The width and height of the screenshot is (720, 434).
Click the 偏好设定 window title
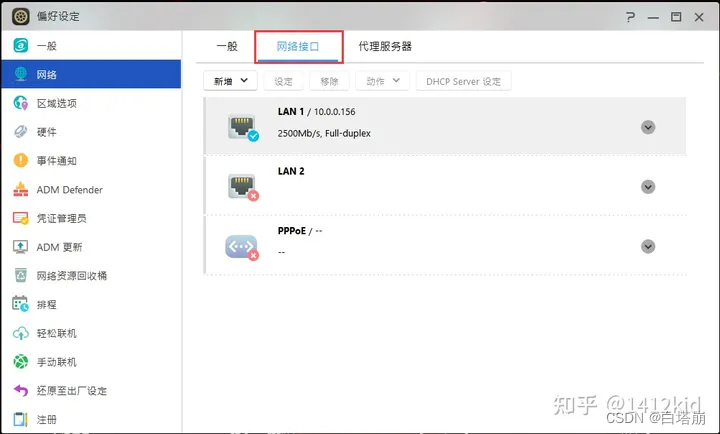tap(58, 17)
